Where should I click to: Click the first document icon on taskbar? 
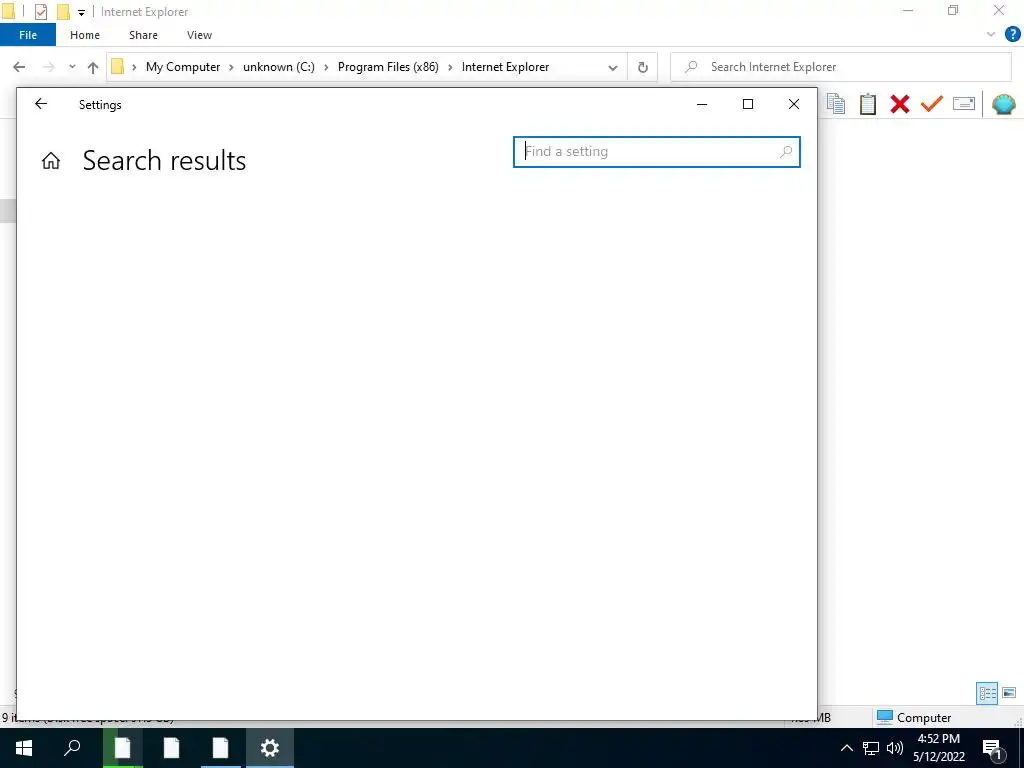click(123, 748)
